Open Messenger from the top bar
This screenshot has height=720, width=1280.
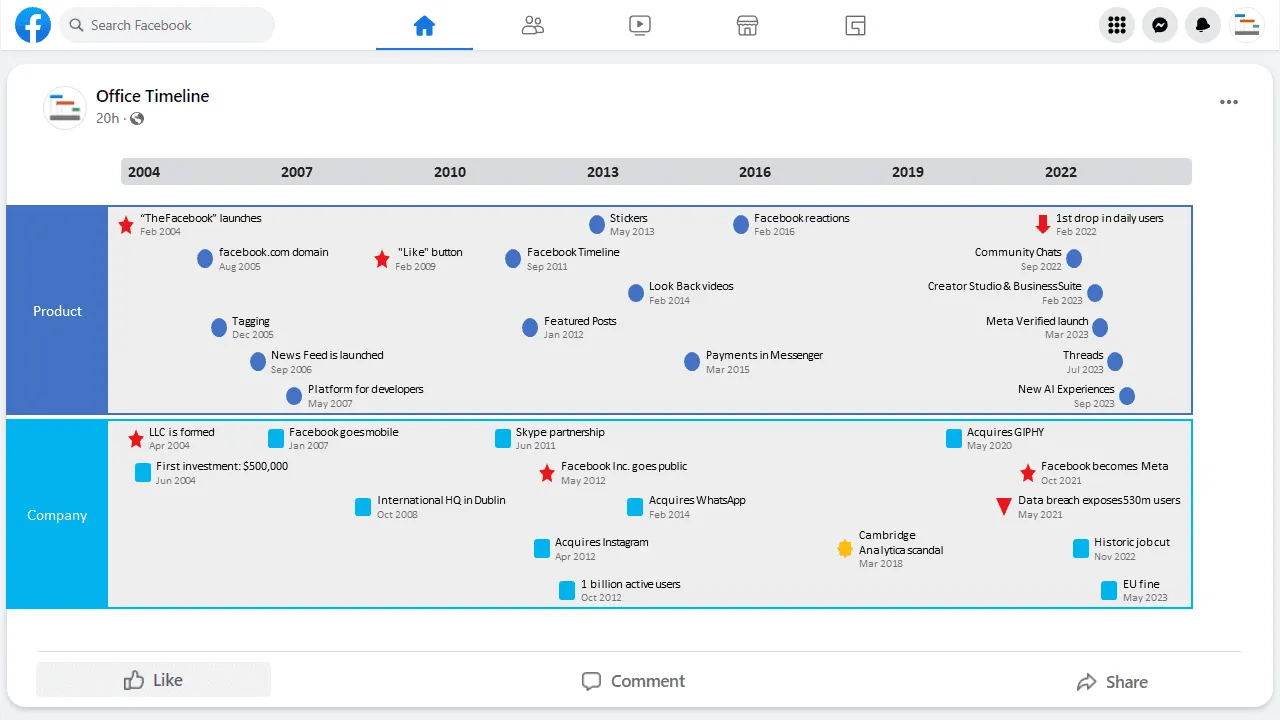[x=1159, y=25]
